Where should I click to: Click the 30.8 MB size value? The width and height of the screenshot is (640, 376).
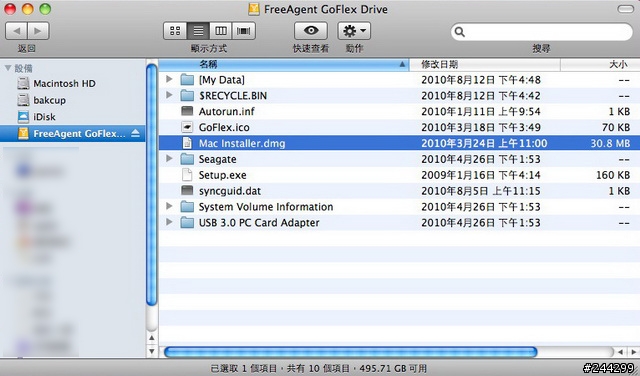click(610, 143)
